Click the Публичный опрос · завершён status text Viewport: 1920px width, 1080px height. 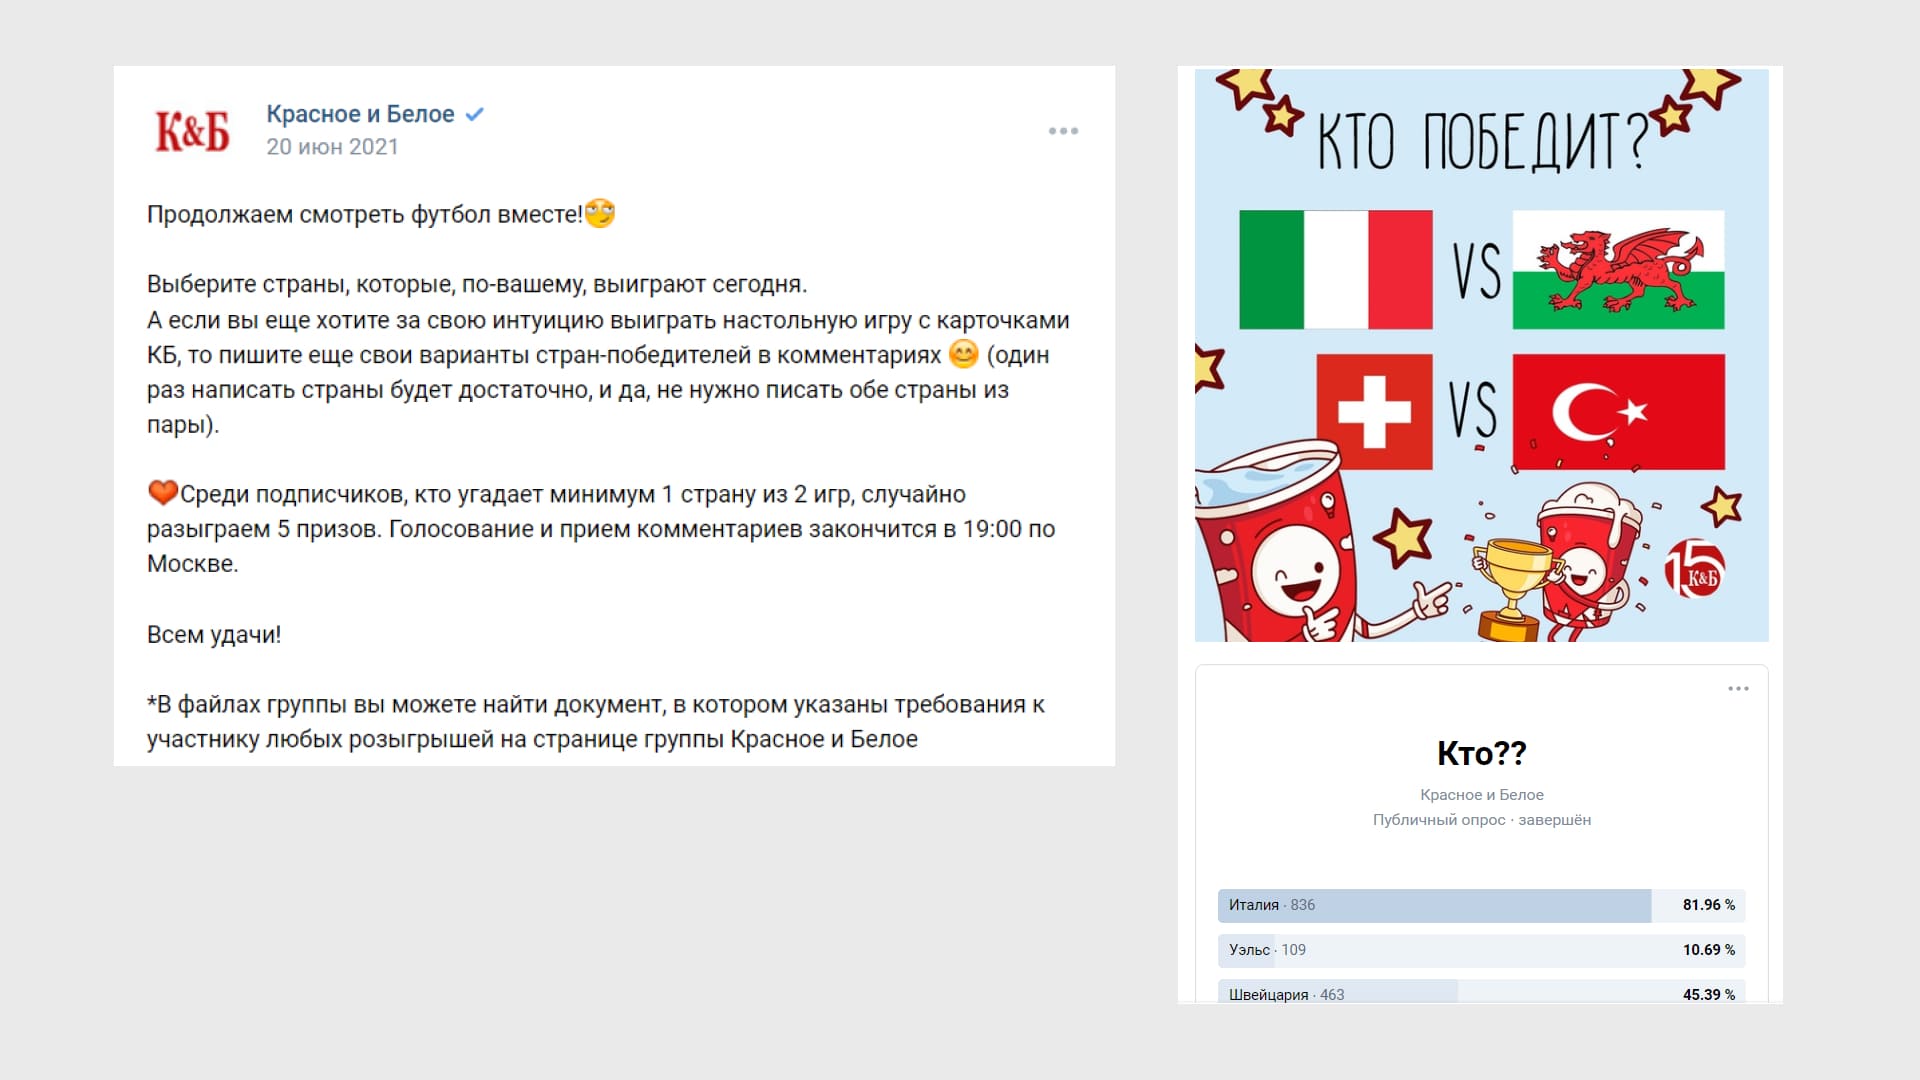(1481, 819)
